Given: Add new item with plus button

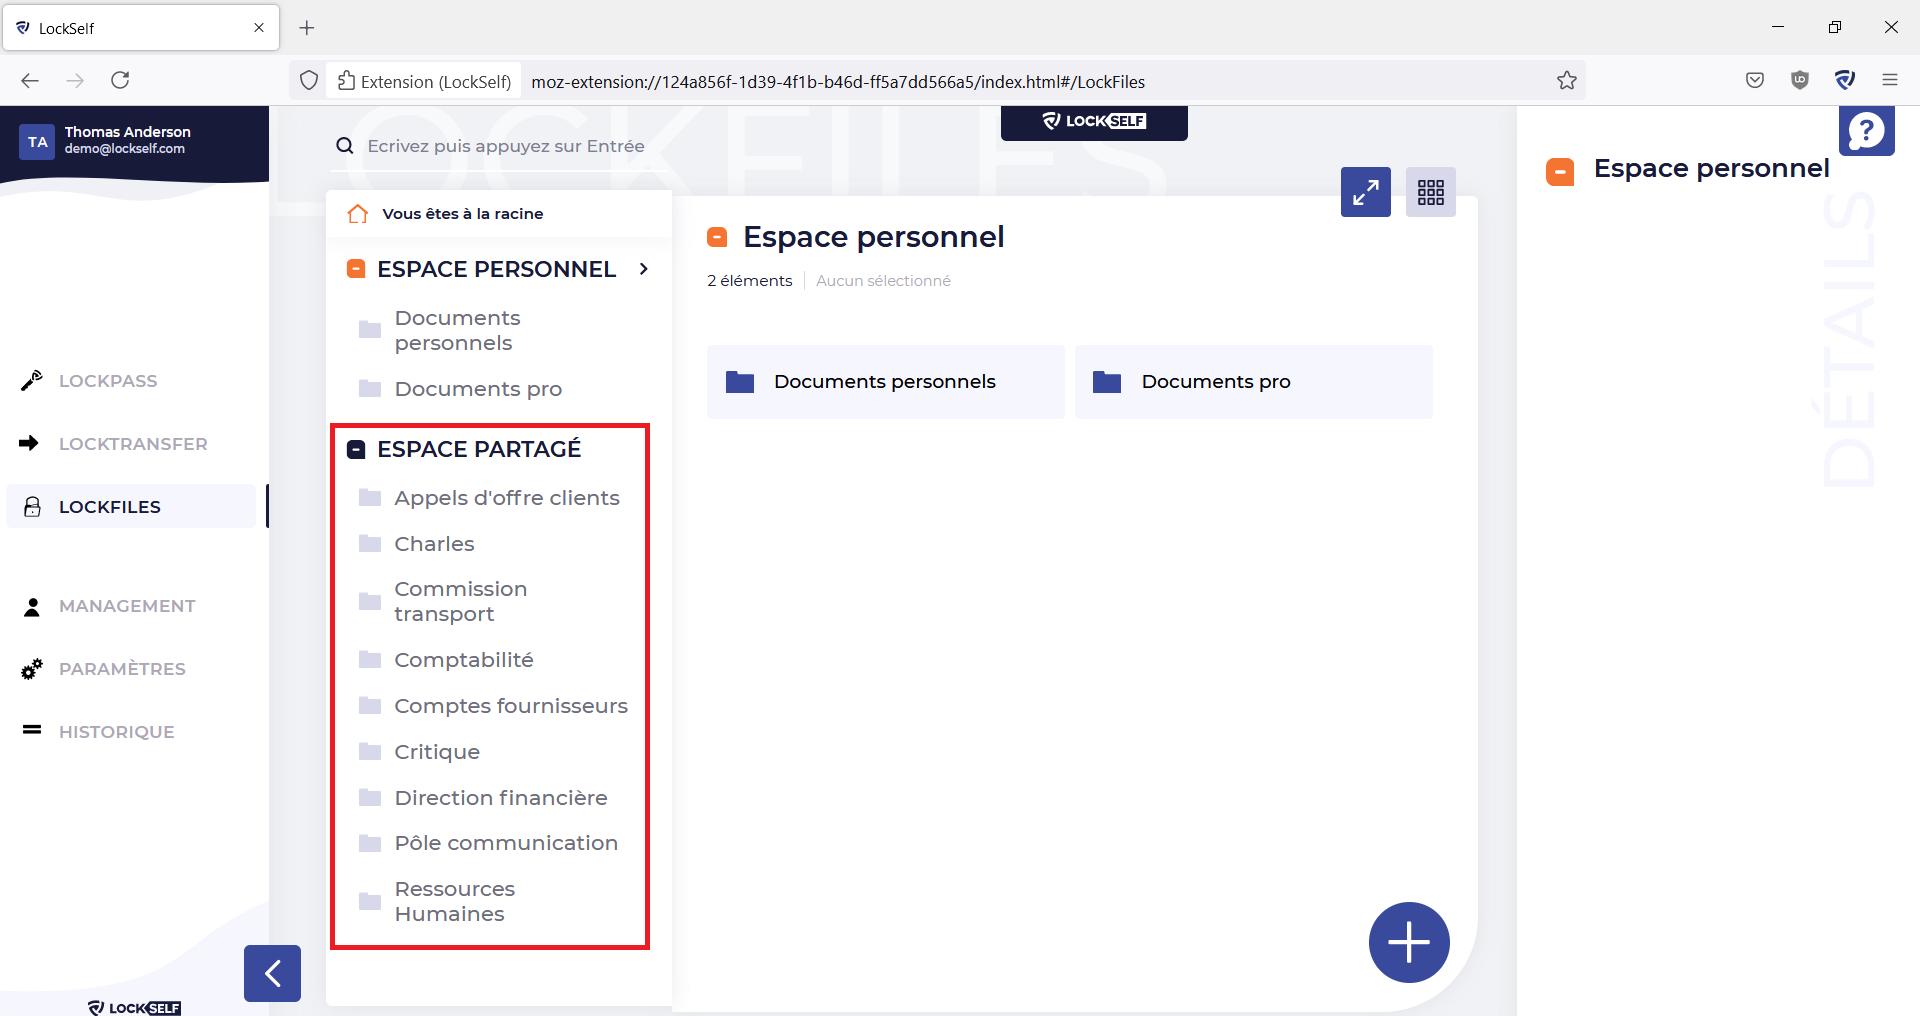Looking at the screenshot, I should pos(1409,942).
